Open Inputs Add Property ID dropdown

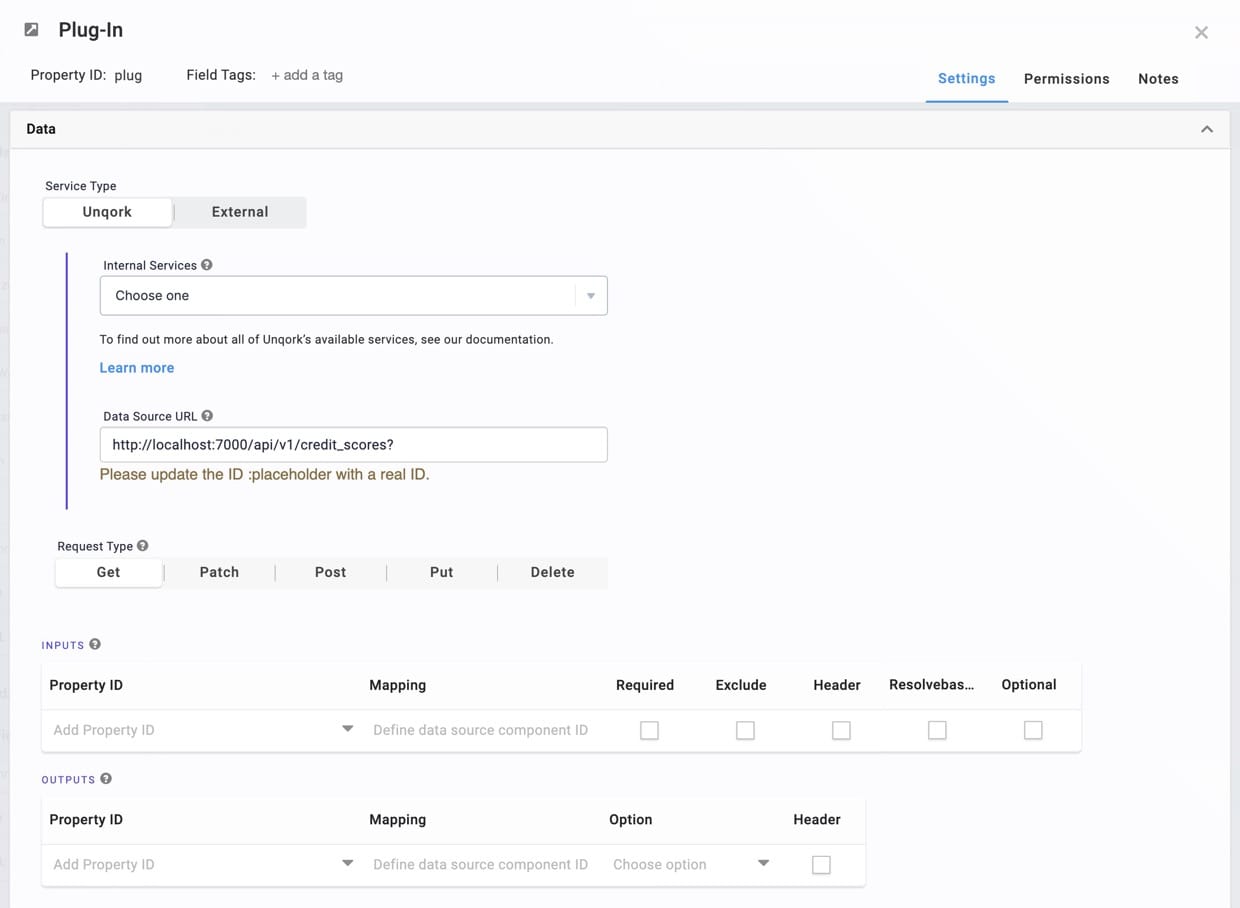coord(347,729)
